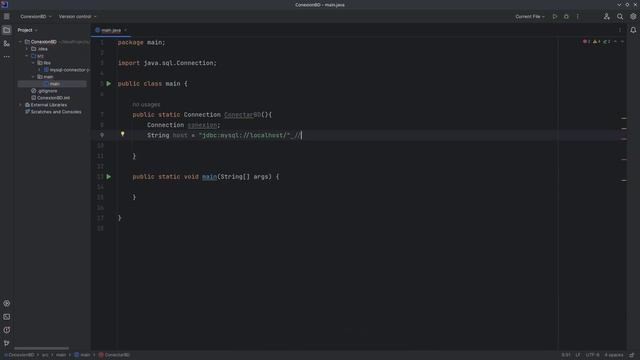Toggle read-only lock in status bar
Screen dimensions: 640x360
point(632,355)
